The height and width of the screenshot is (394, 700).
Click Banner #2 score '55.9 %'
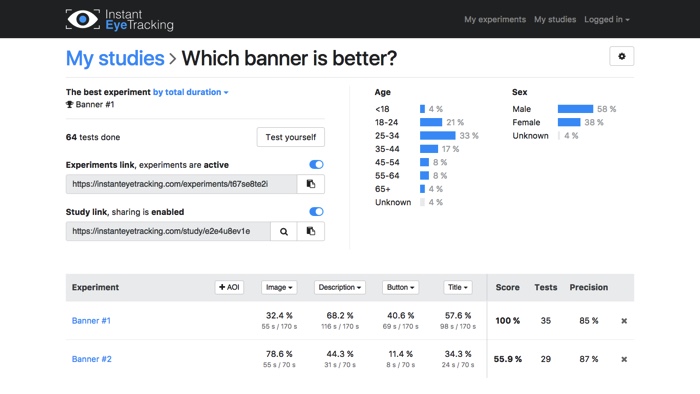click(x=508, y=359)
